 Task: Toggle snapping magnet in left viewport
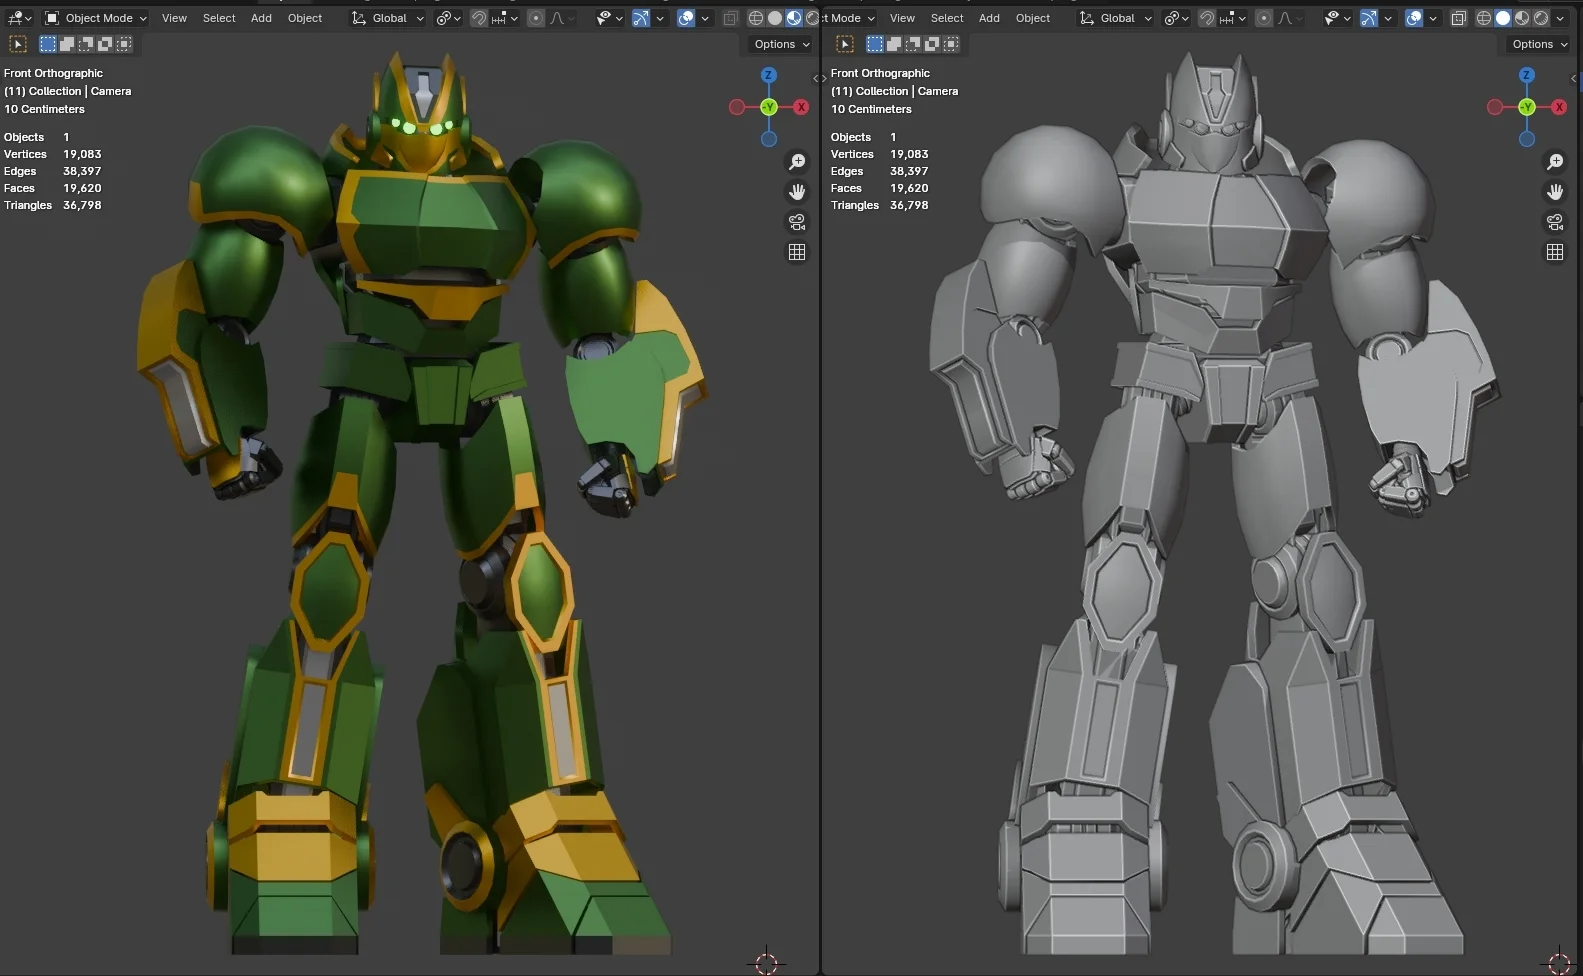(479, 18)
